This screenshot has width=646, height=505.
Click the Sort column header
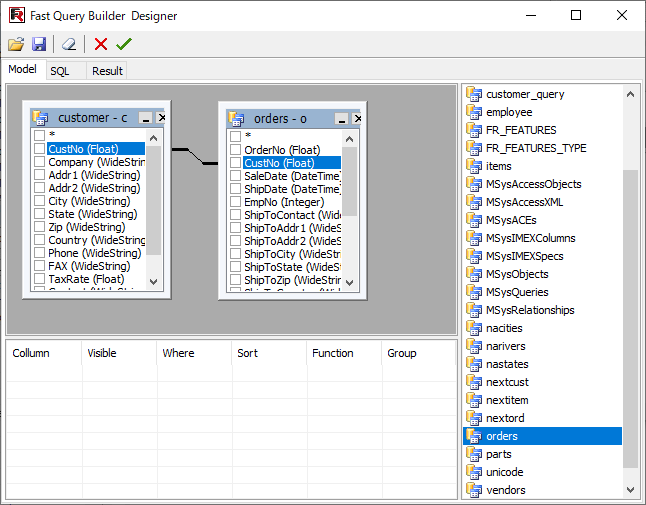[x=247, y=353]
